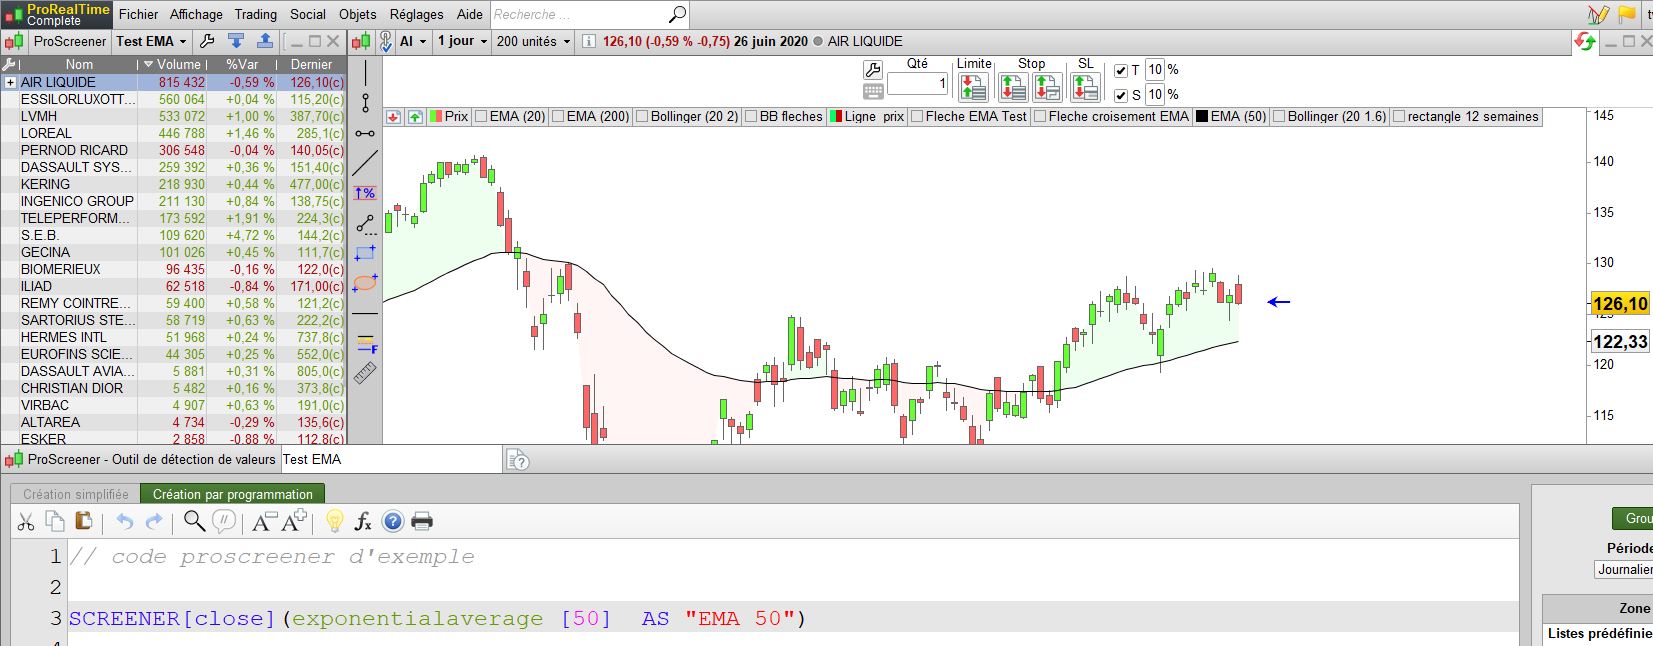Click the Test EMA screener name field

click(390, 459)
